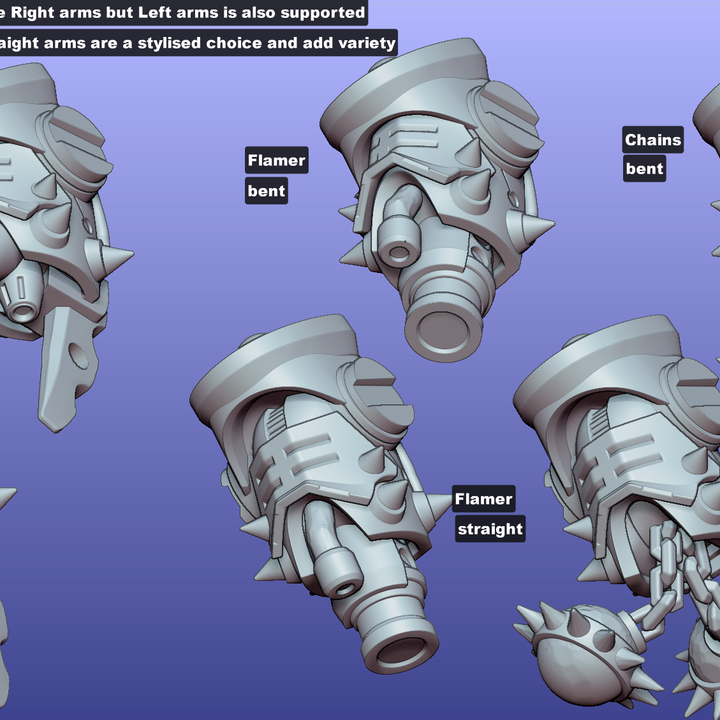Click the straight tag

click(x=490, y=529)
